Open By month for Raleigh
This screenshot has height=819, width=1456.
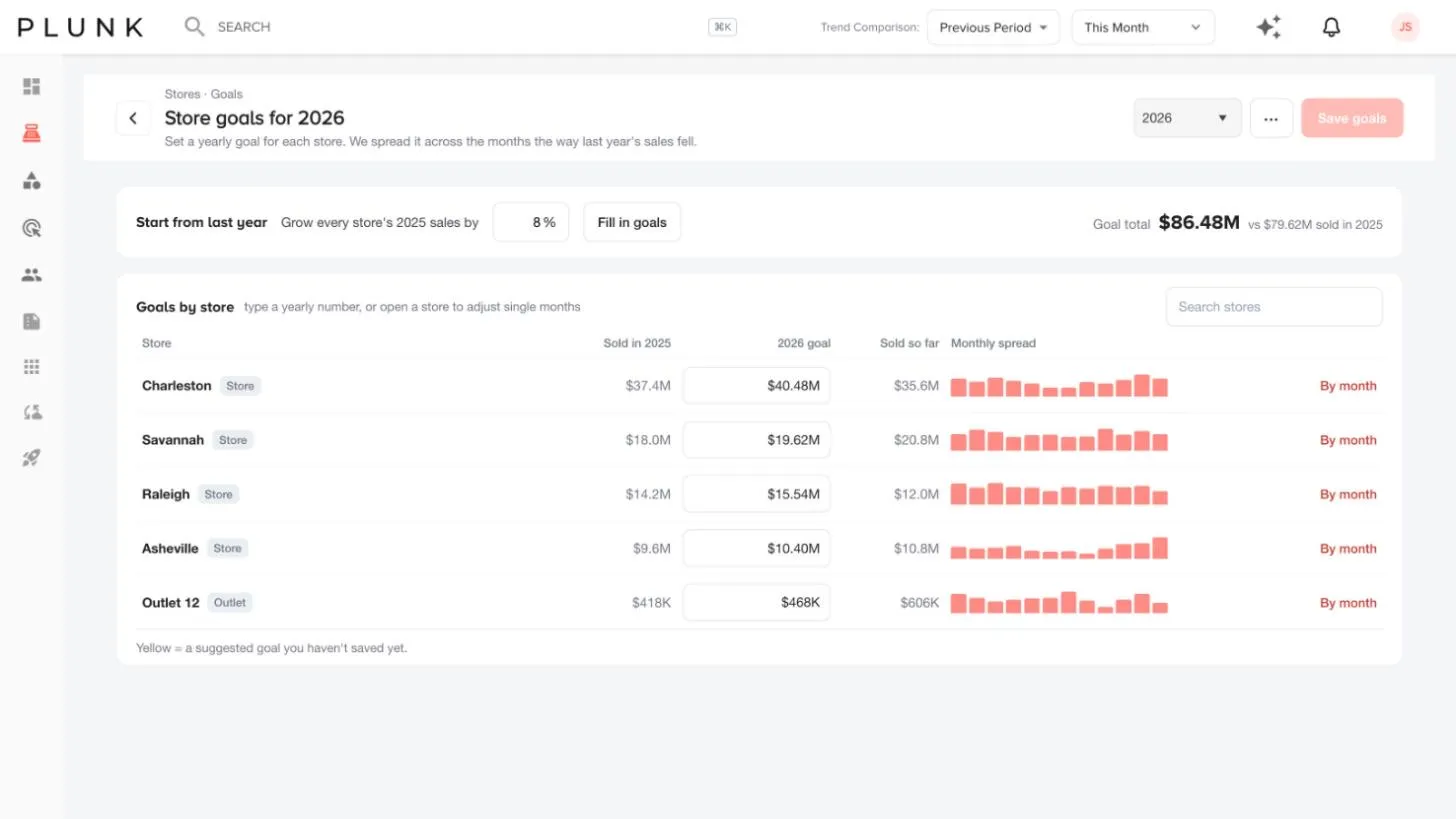[1348, 494]
